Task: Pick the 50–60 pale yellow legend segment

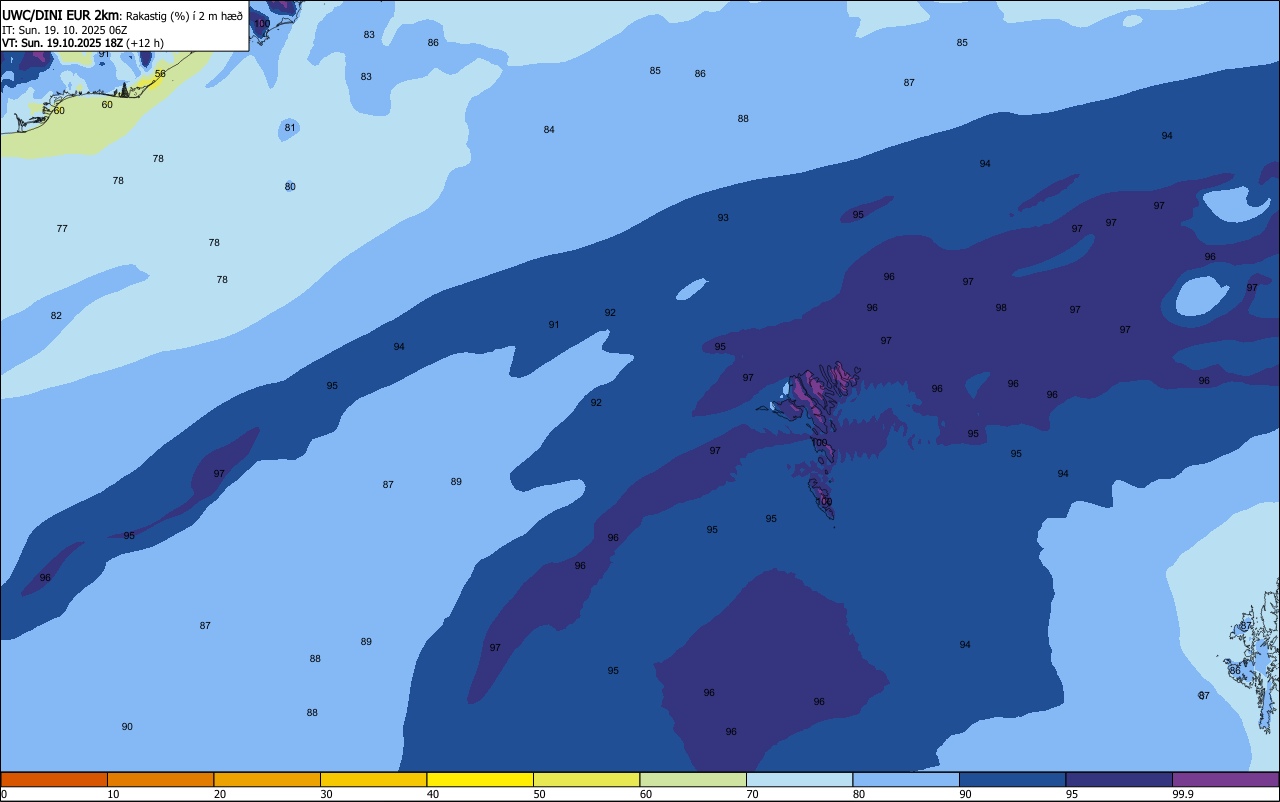Action: coord(586,779)
